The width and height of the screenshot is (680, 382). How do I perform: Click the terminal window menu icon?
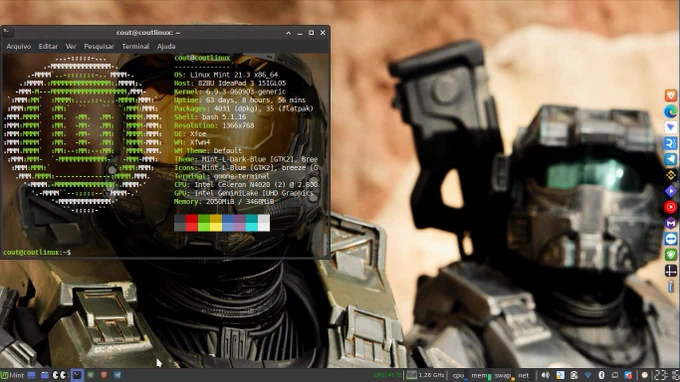click(7, 32)
